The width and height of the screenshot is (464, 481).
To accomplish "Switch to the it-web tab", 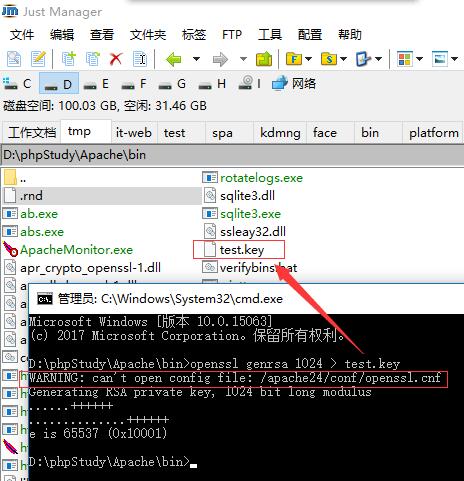I will 134,133.
